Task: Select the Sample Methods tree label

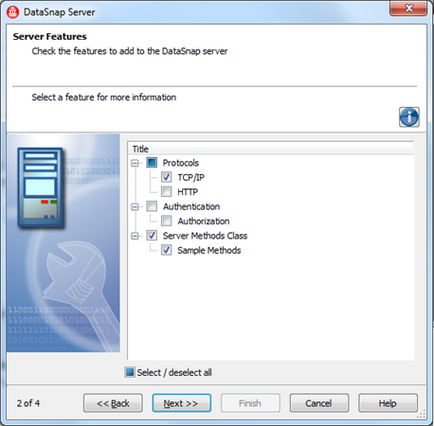Action: 209,250
